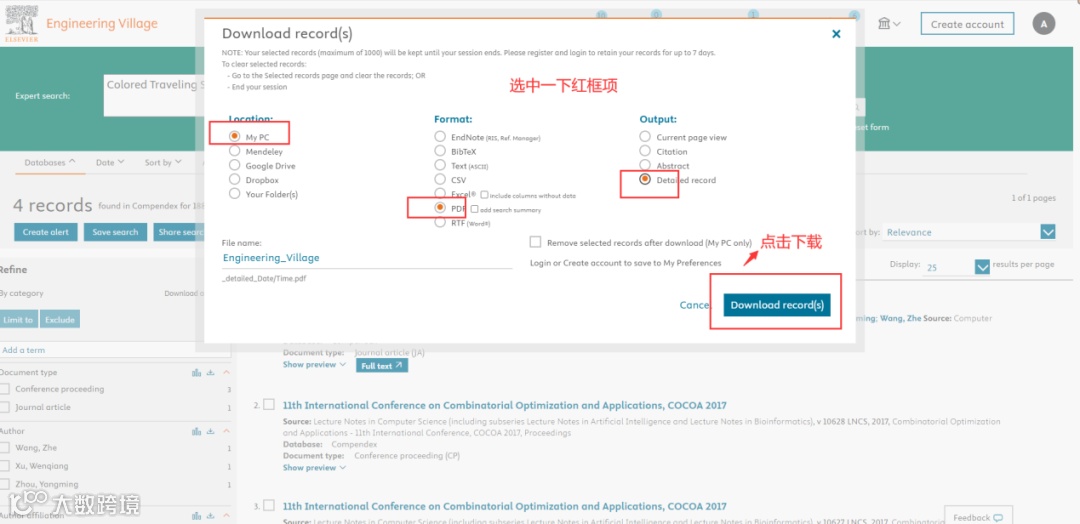Choose RTF (Word) format
This screenshot has height=524, width=1080.
439,222
